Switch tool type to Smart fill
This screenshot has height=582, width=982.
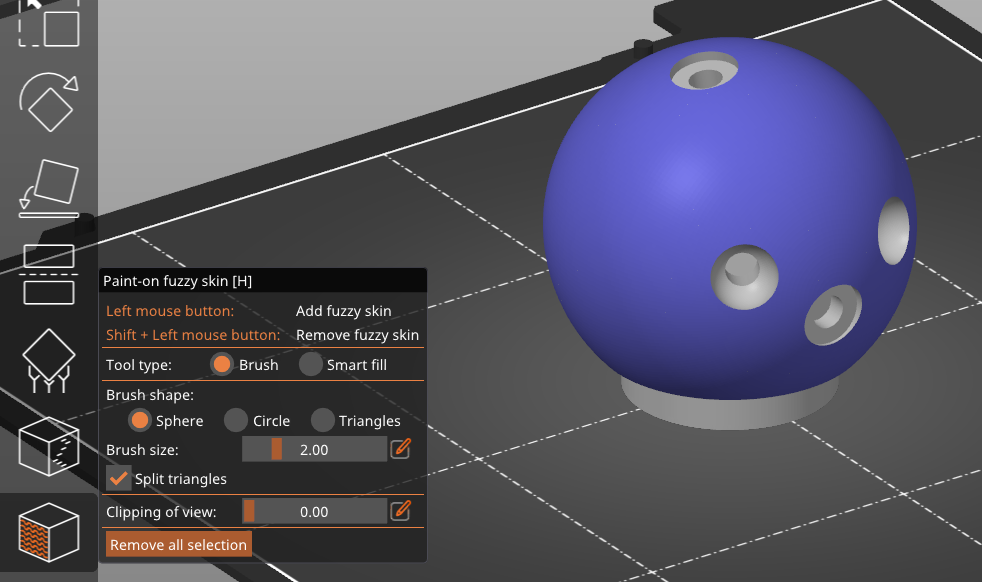pos(311,365)
